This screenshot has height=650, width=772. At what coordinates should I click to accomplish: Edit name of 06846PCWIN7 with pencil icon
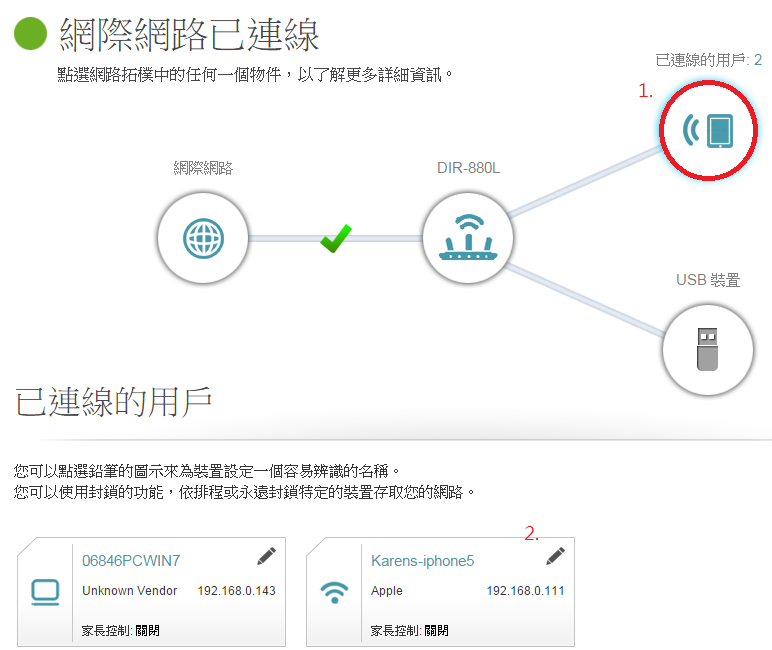point(266,555)
